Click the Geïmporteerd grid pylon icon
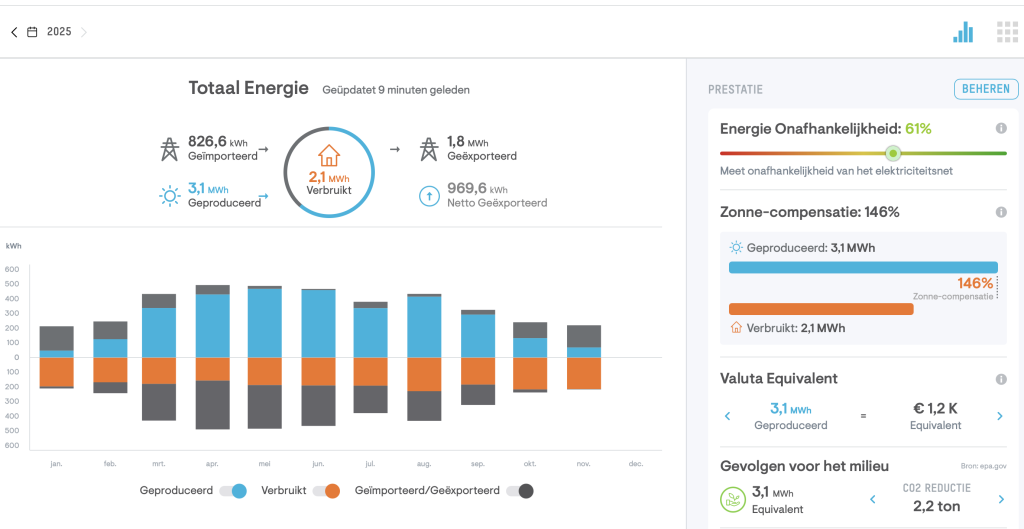The width and height of the screenshot is (1024, 529). 169,149
